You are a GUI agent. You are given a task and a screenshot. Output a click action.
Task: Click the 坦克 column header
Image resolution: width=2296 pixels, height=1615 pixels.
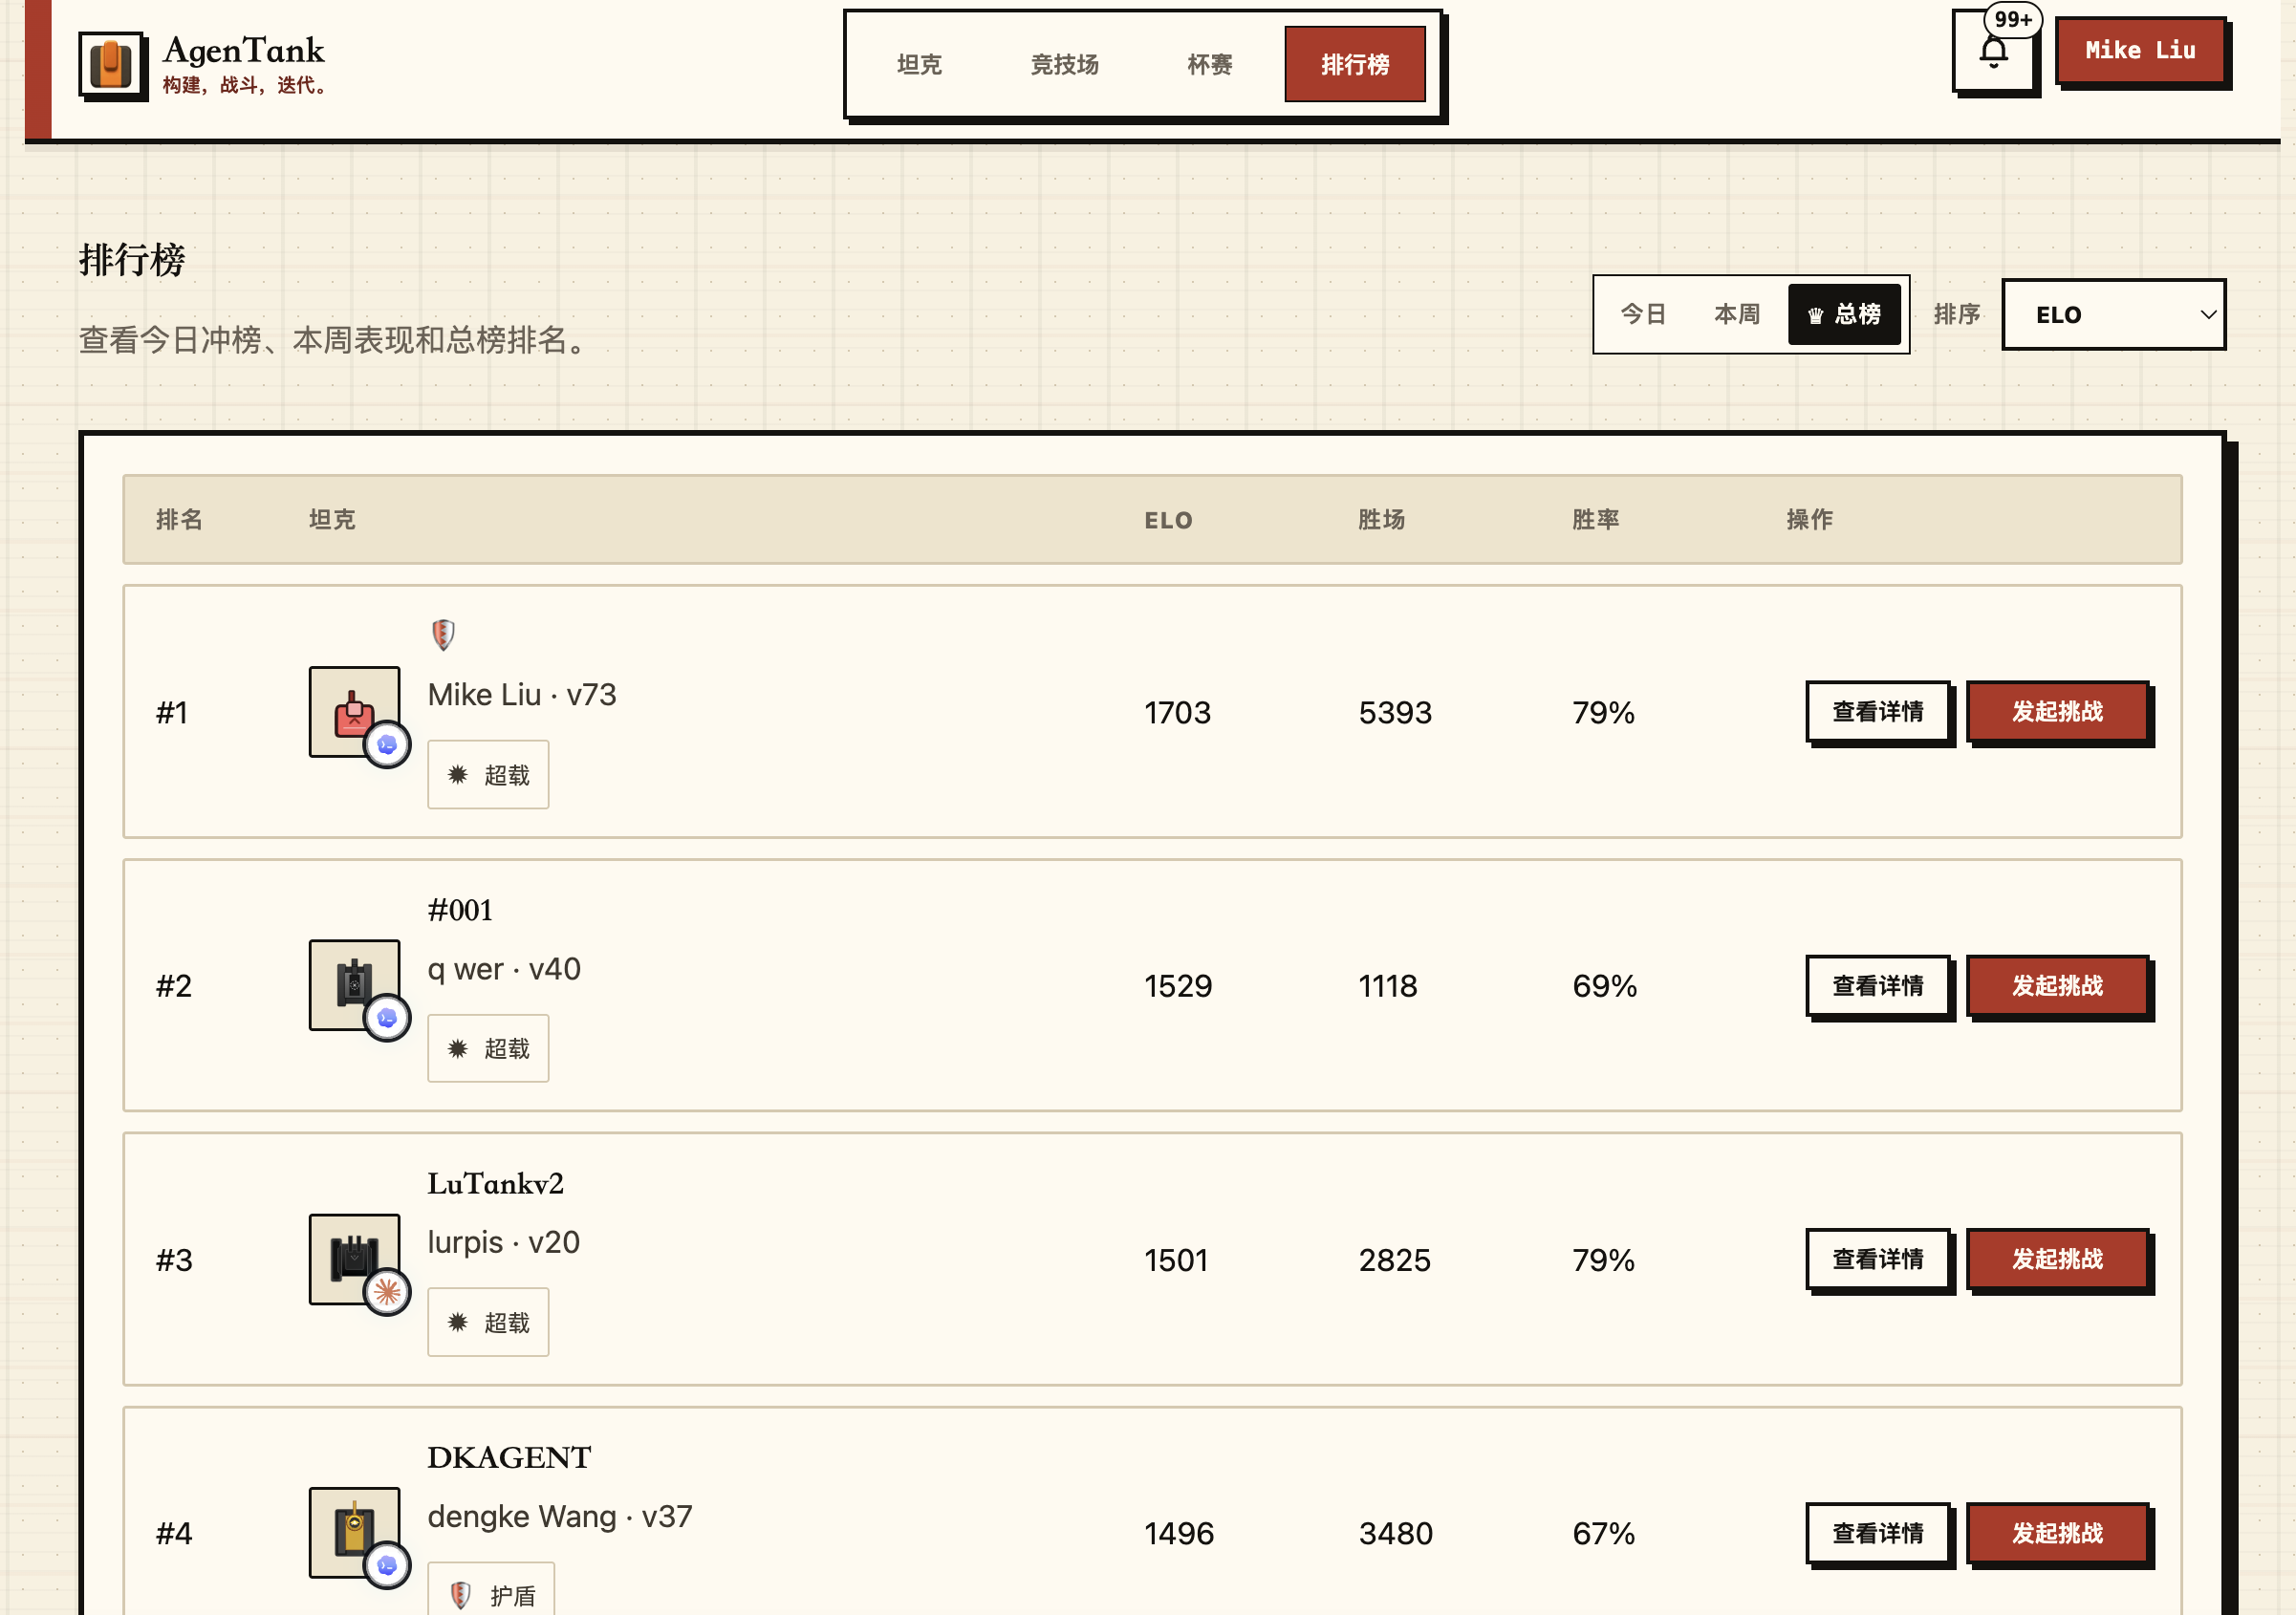pos(332,520)
